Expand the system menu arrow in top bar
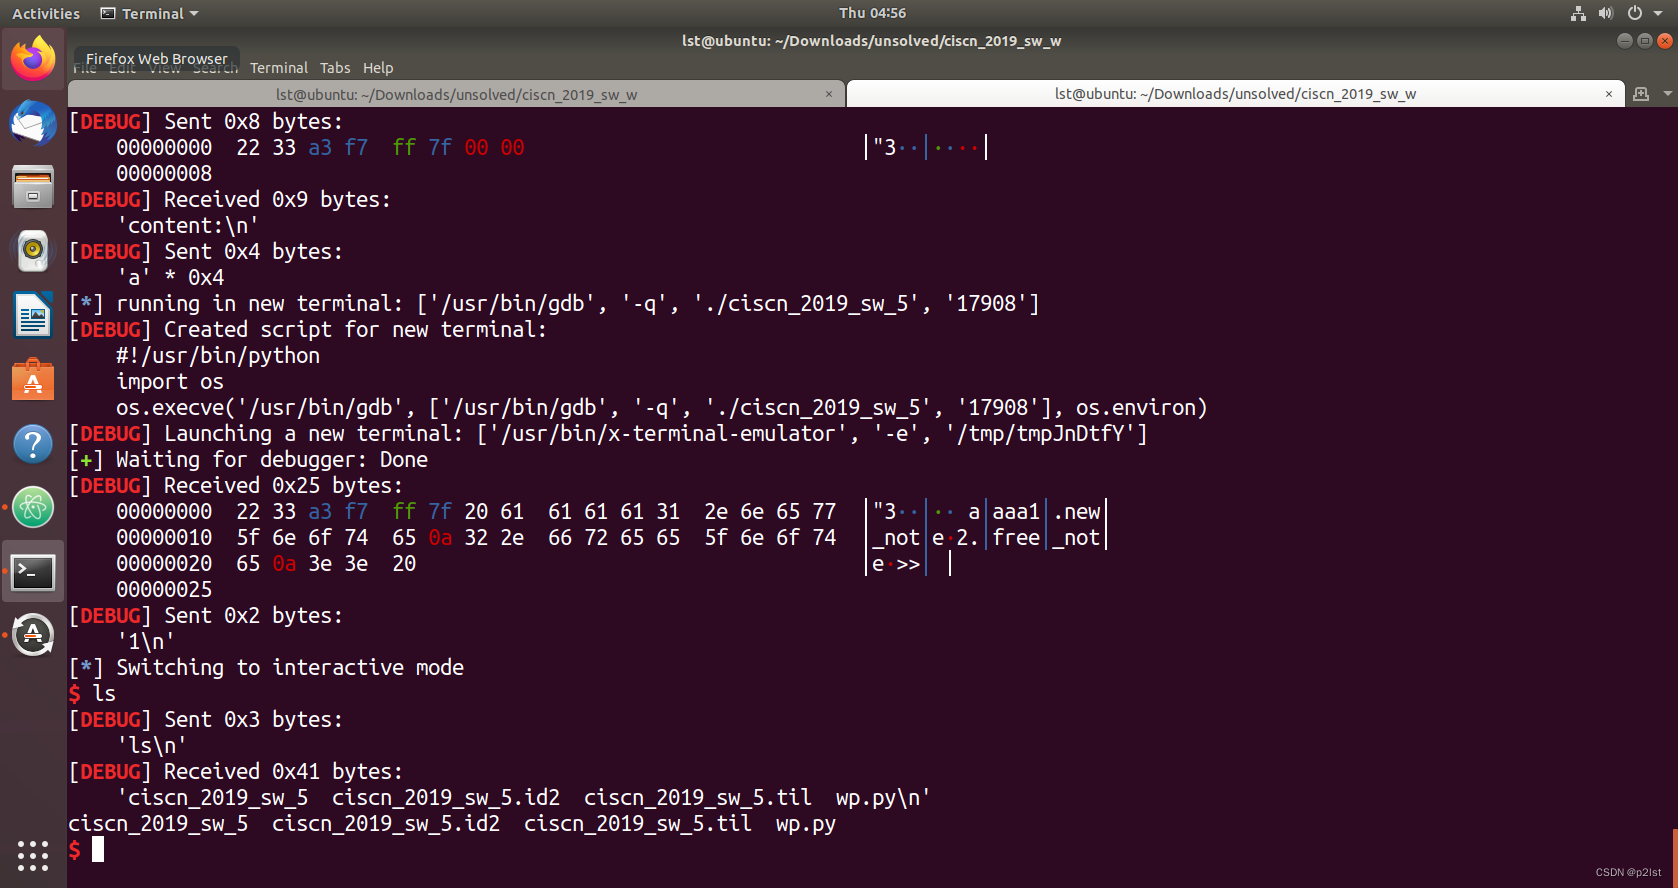The image size is (1678, 888). 1657,14
